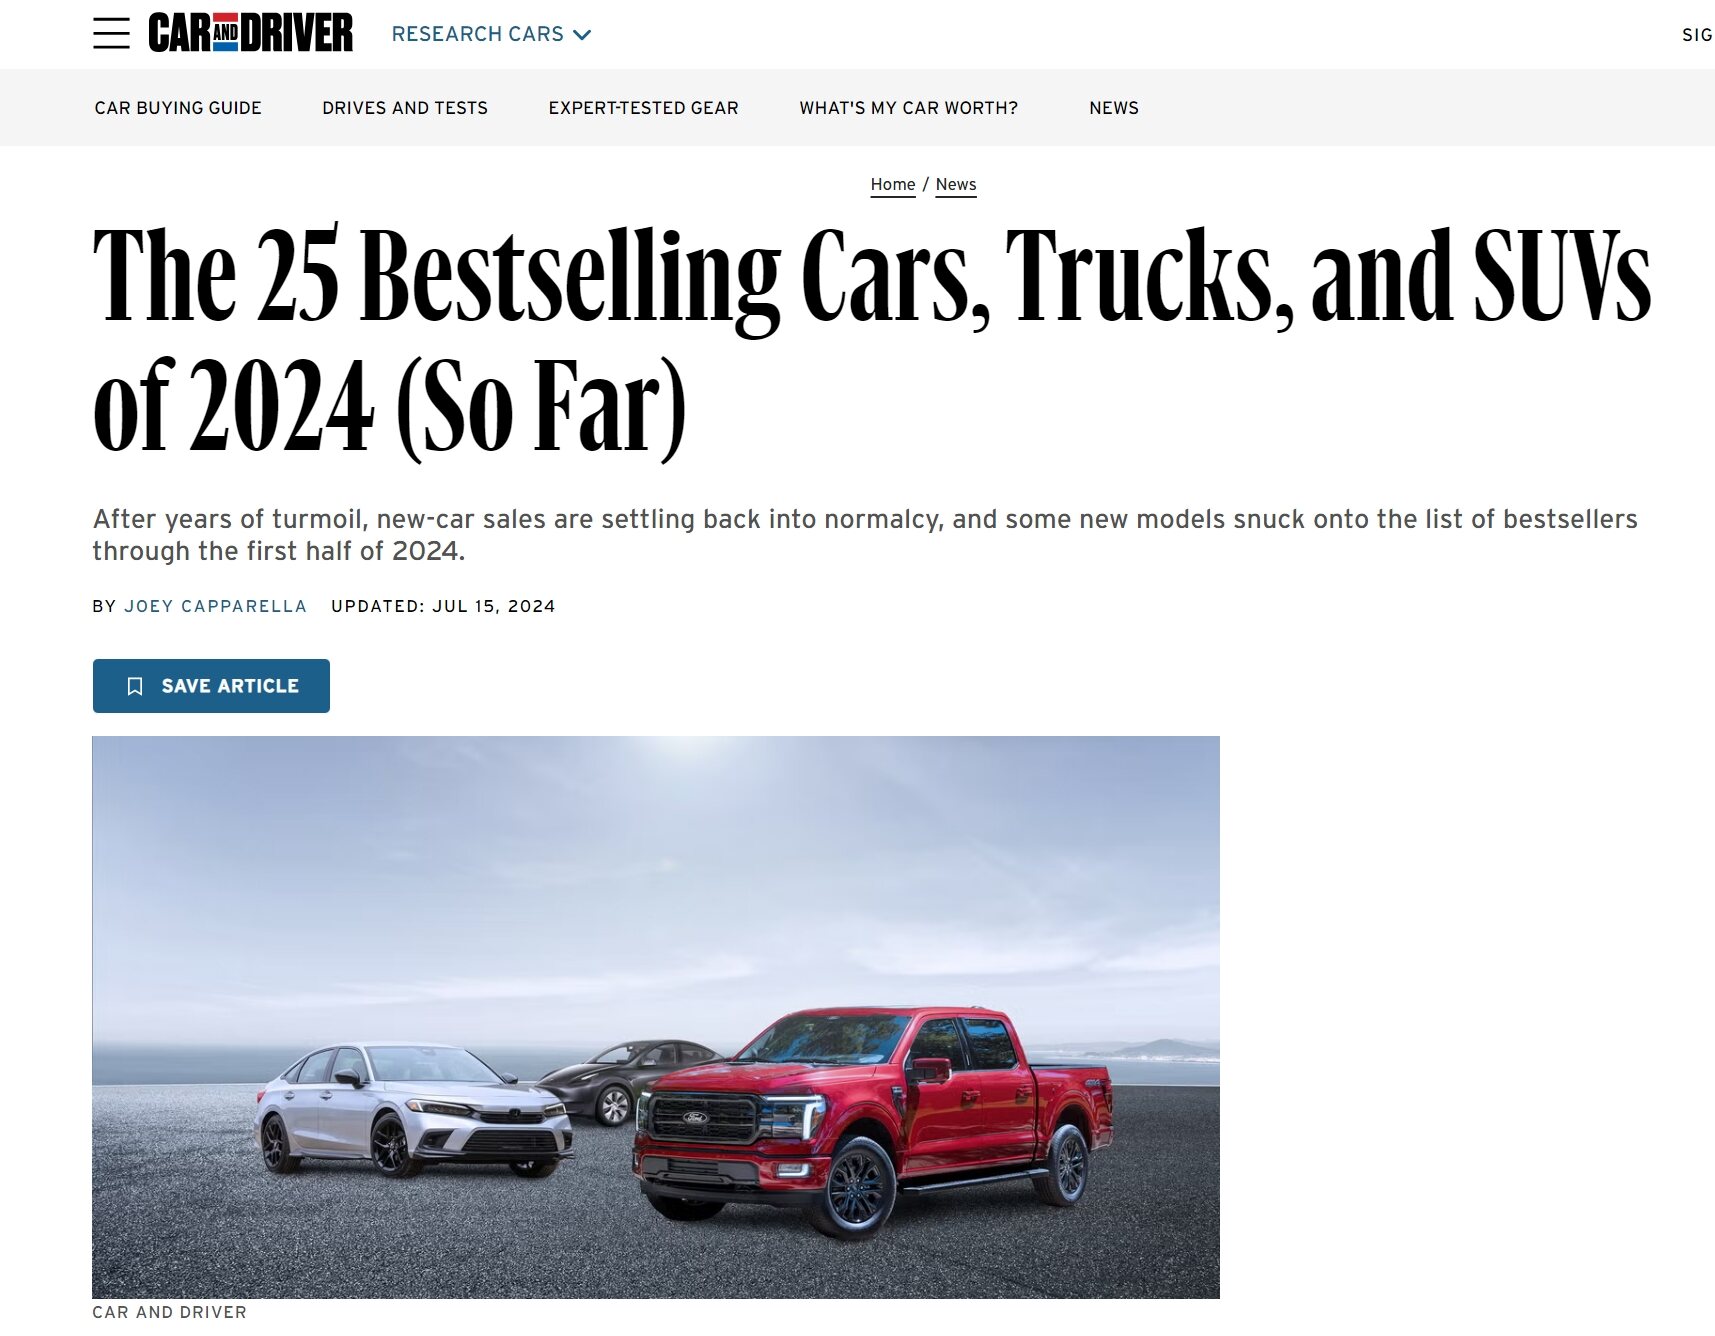Select News in the navigation bar
The height and width of the screenshot is (1336, 1715).
[1114, 108]
